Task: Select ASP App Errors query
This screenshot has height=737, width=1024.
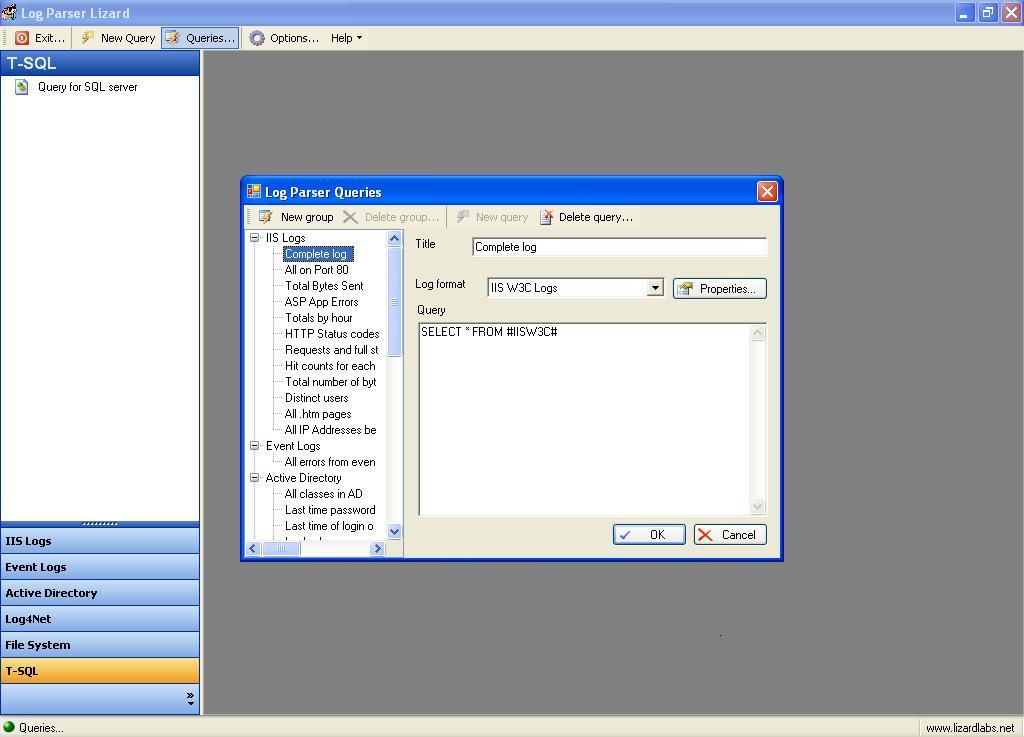Action: click(x=321, y=302)
